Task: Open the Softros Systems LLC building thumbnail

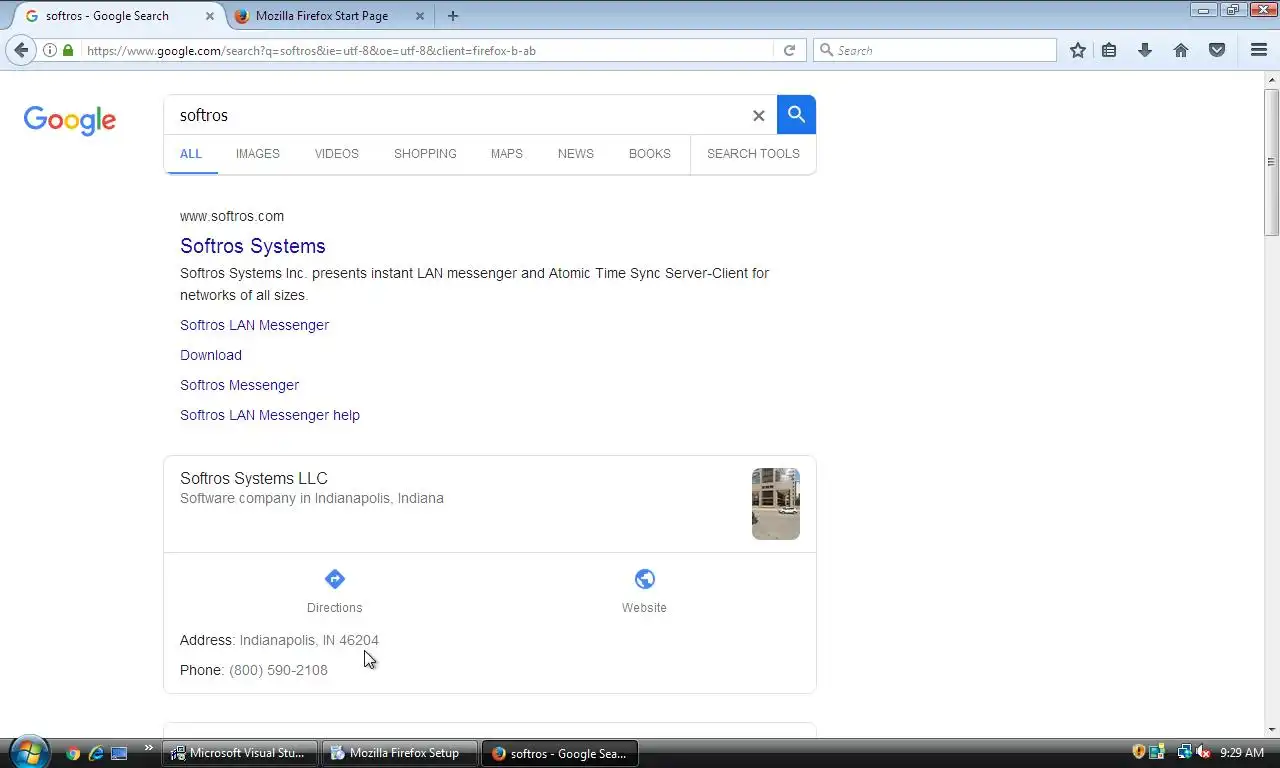Action: (x=776, y=504)
